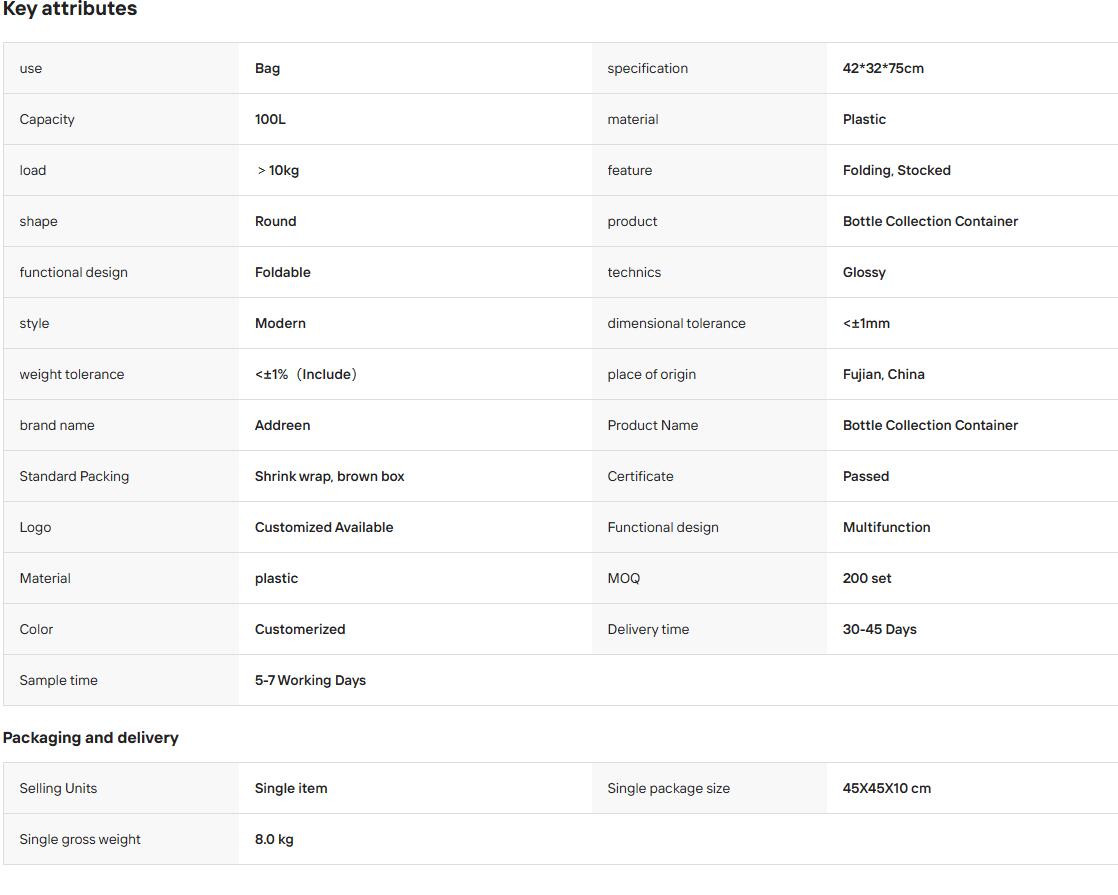Click the Sample time 5-7 Working Days
The image size is (1118, 895).
click(310, 680)
